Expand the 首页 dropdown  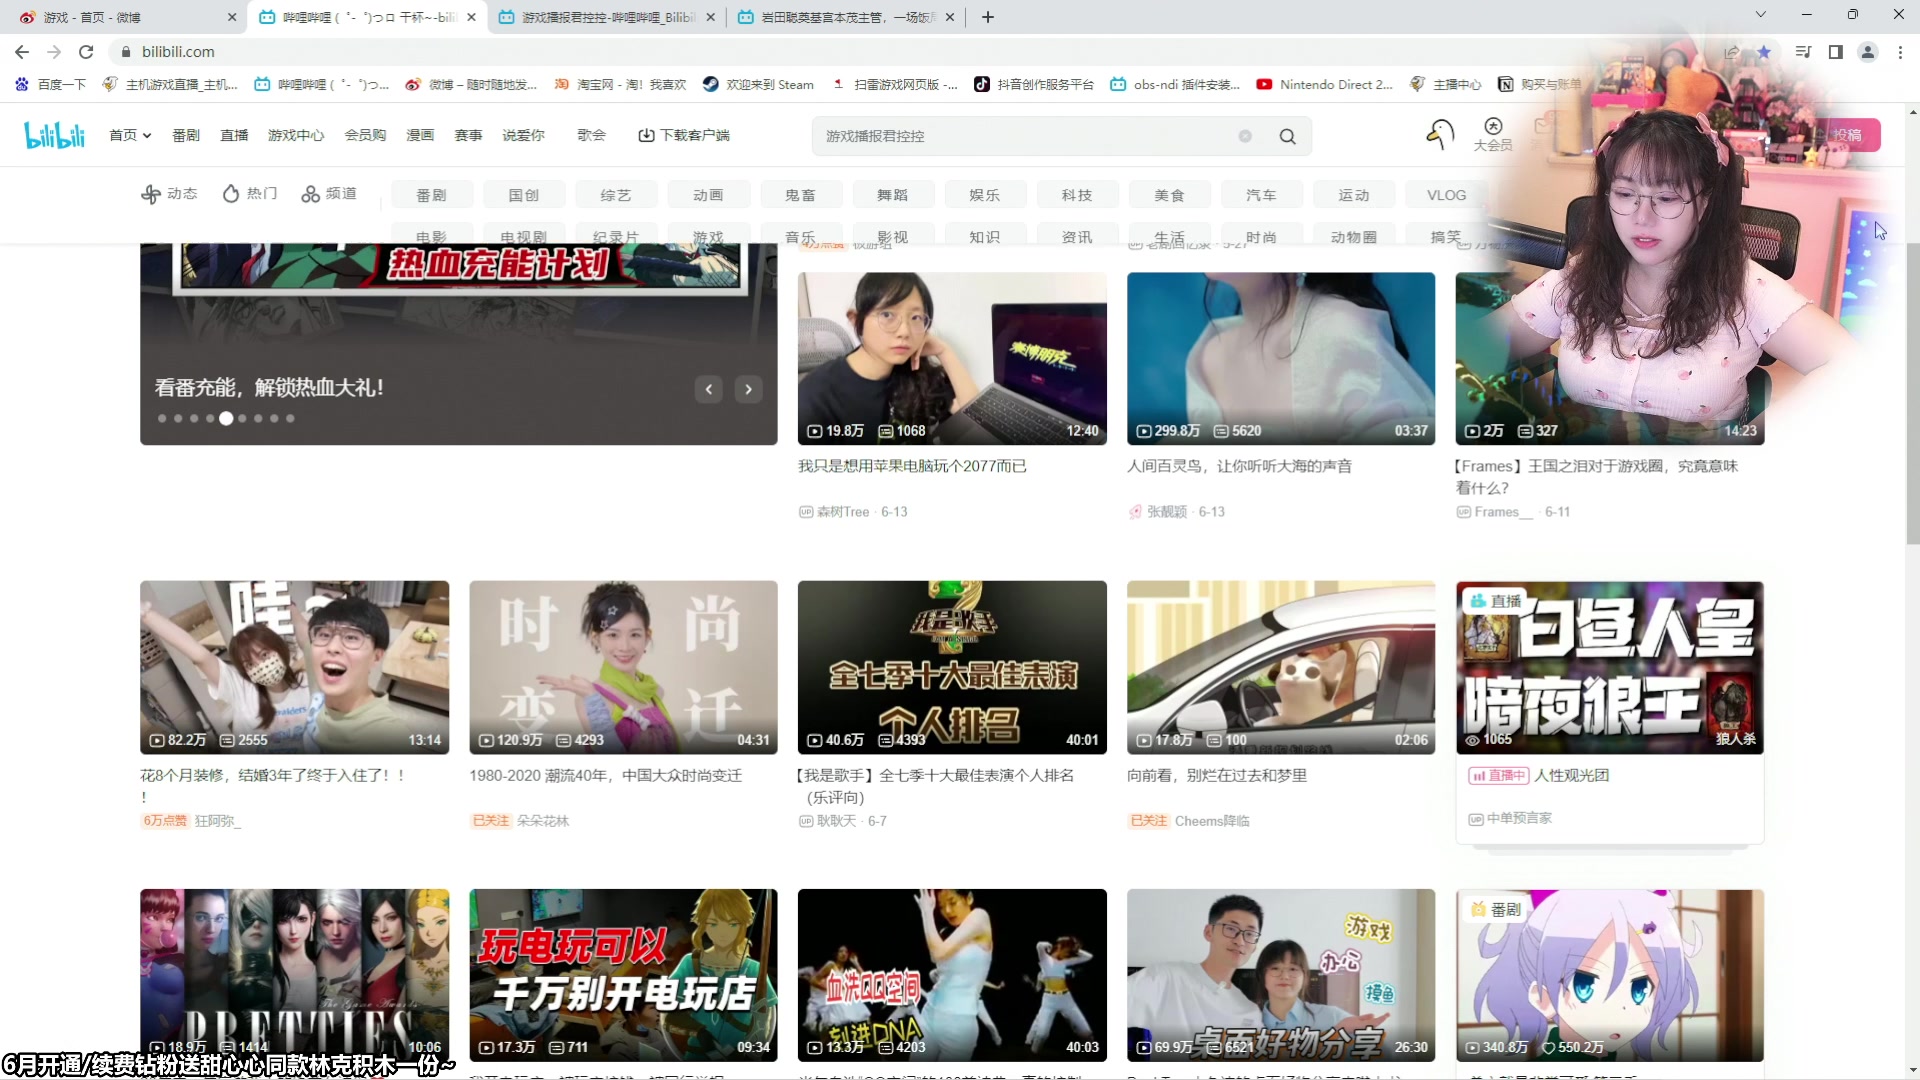(130, 135)
